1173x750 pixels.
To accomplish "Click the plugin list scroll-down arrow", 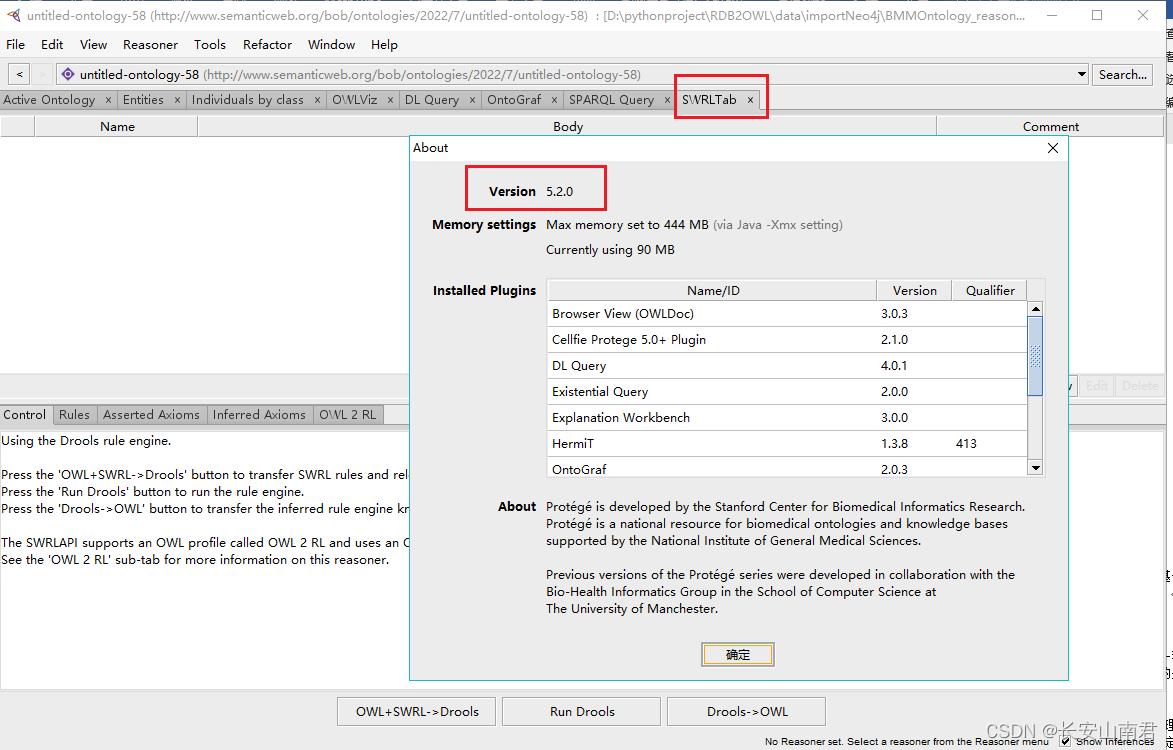I will 1035,468.
